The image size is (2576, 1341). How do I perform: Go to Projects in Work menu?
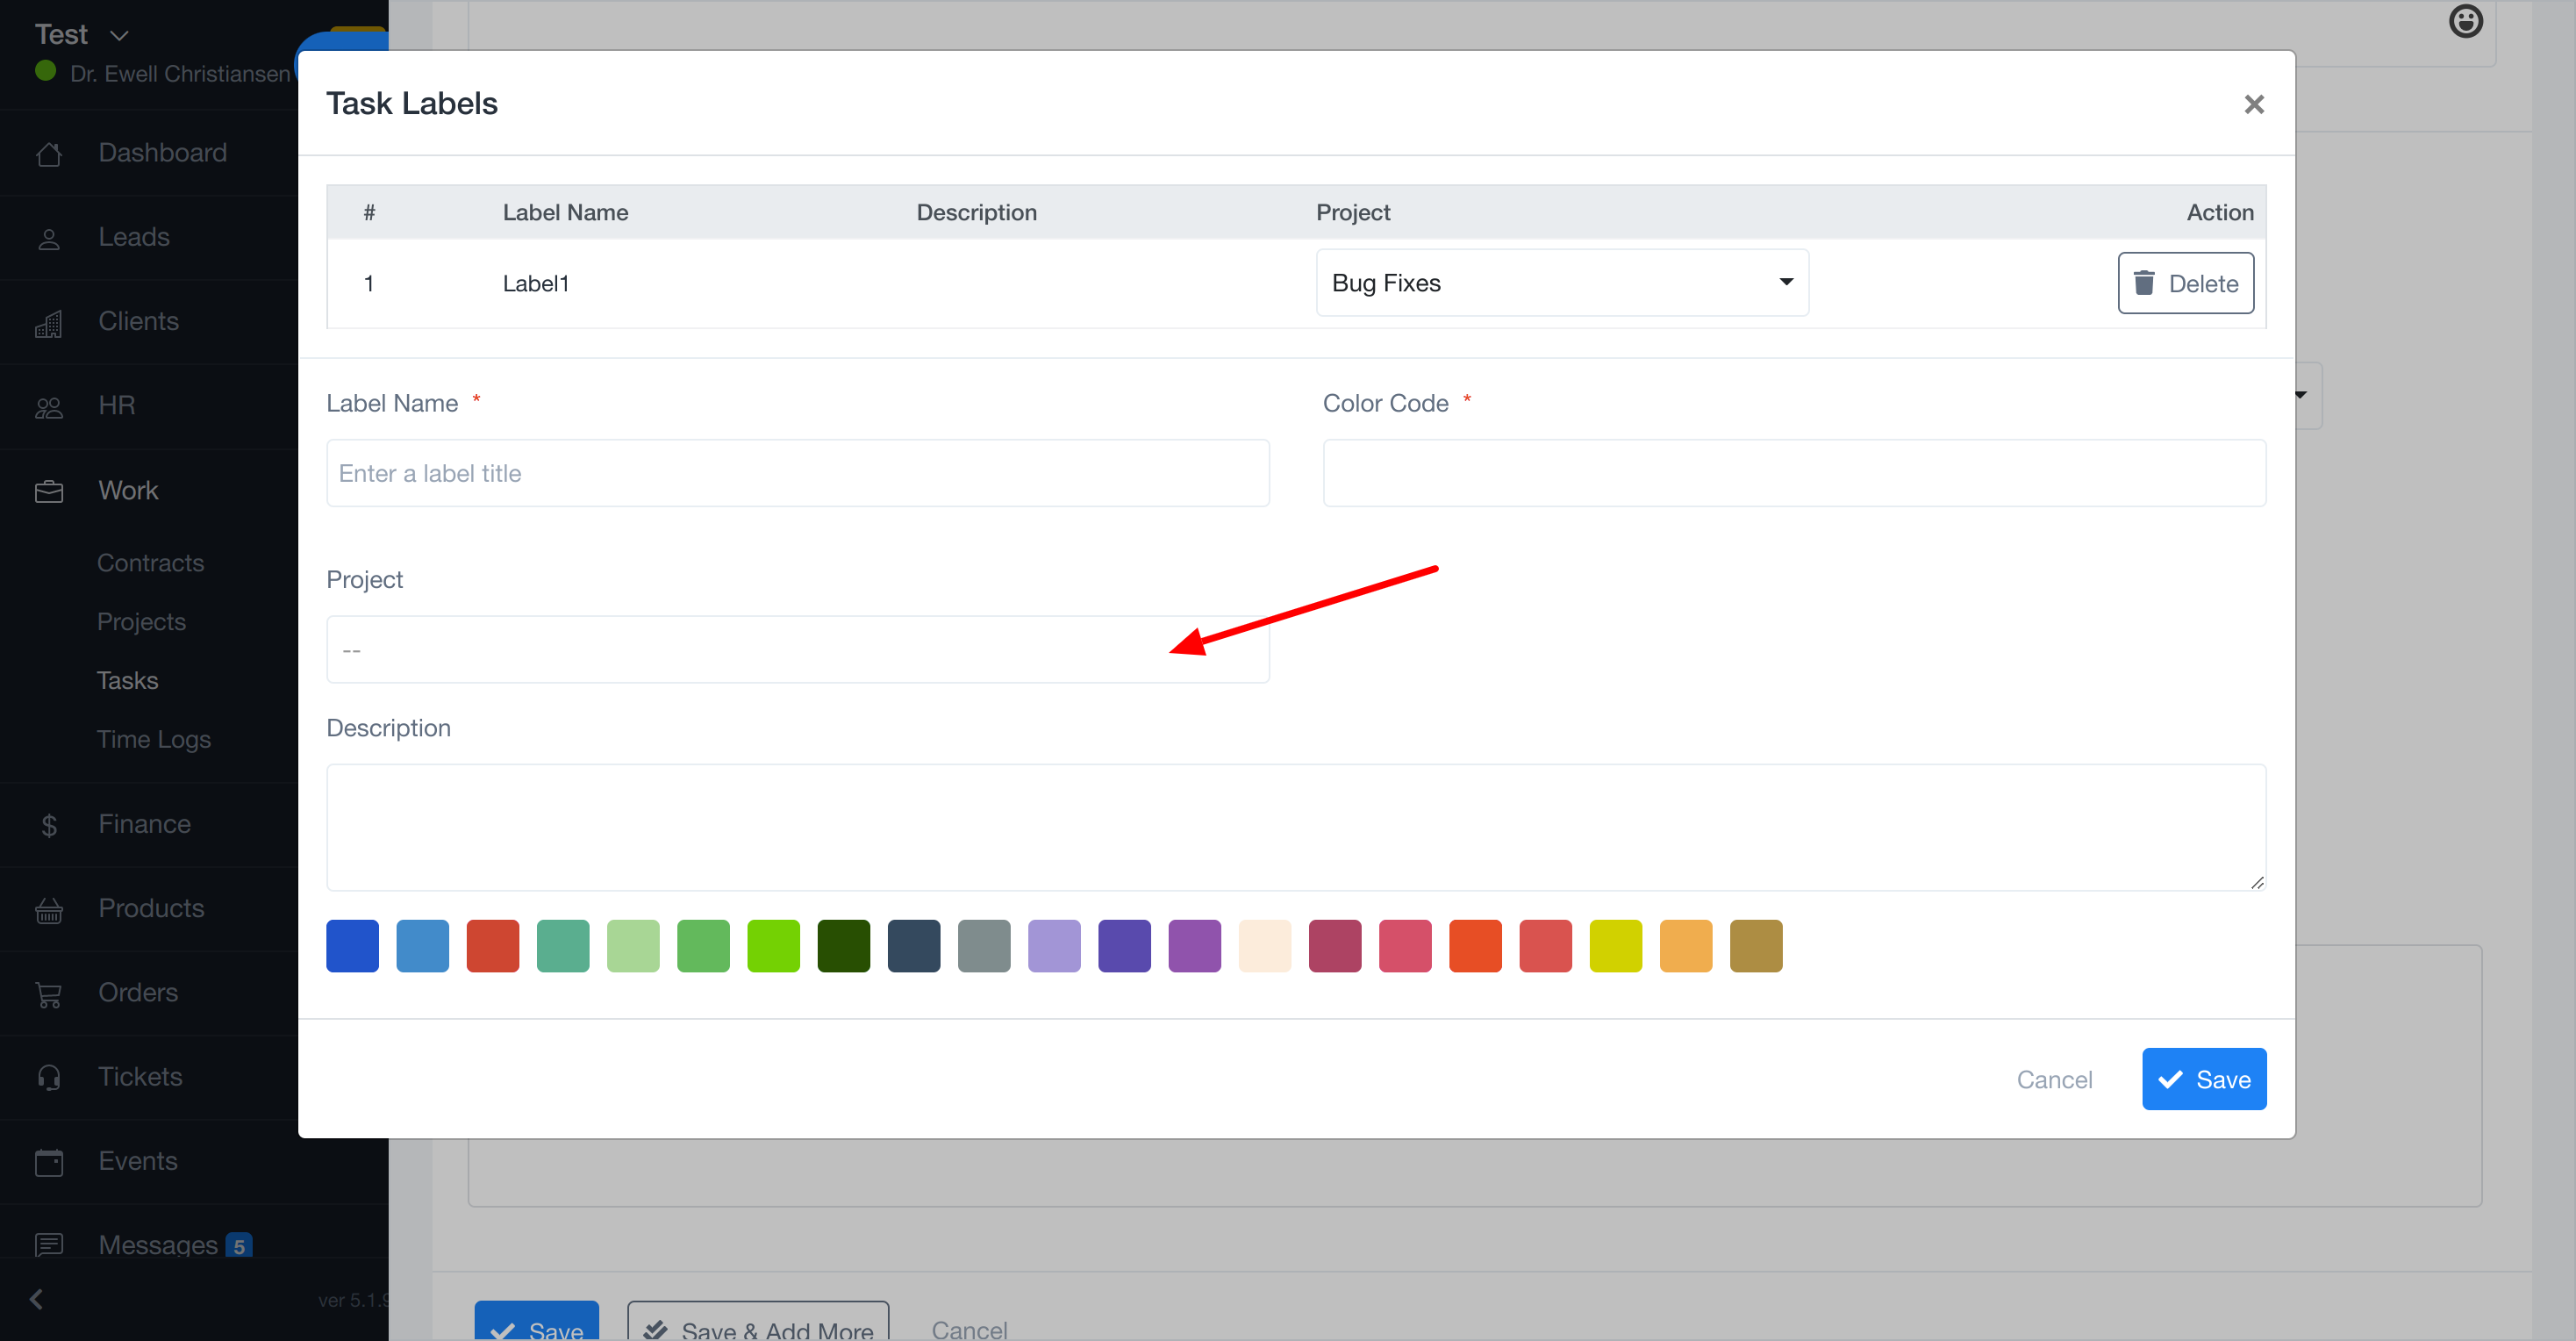pyautogui.click(x=141, y=621)
